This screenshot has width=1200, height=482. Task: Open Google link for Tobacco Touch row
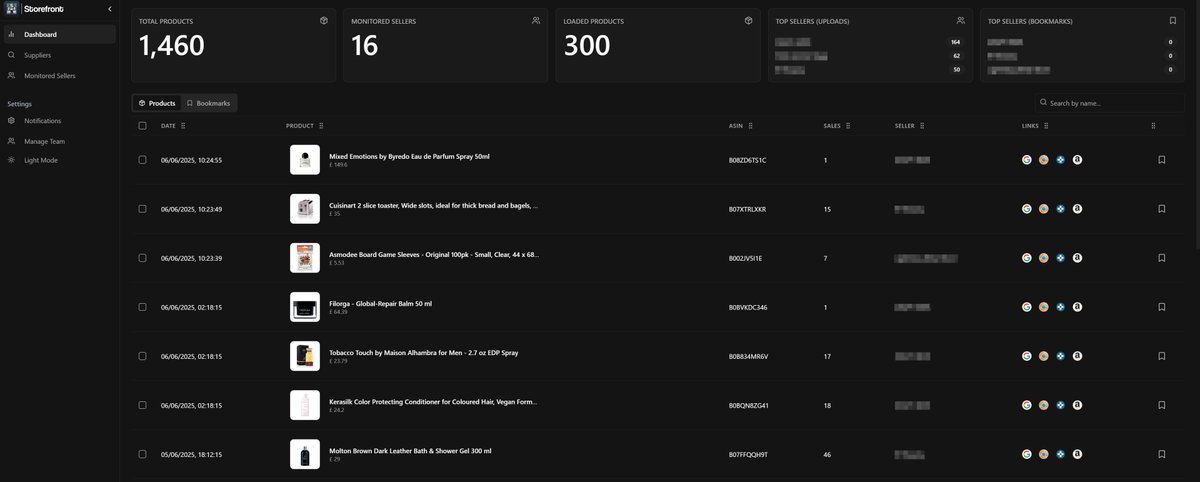click(x=1026, y=356)
